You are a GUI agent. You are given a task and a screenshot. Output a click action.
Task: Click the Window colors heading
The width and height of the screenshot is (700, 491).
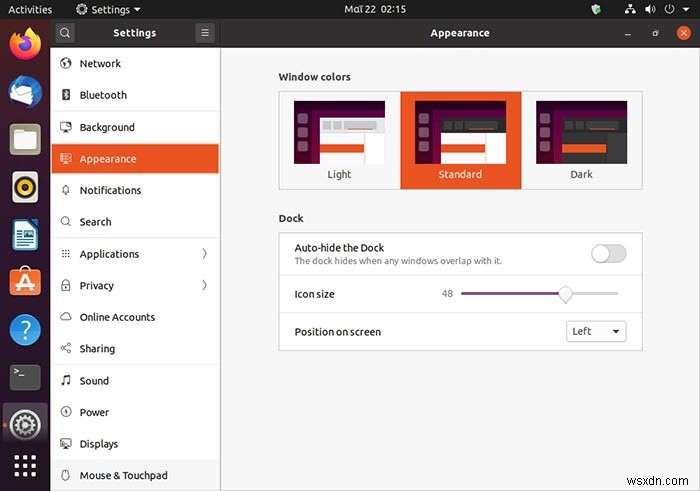tap(315, 77)
